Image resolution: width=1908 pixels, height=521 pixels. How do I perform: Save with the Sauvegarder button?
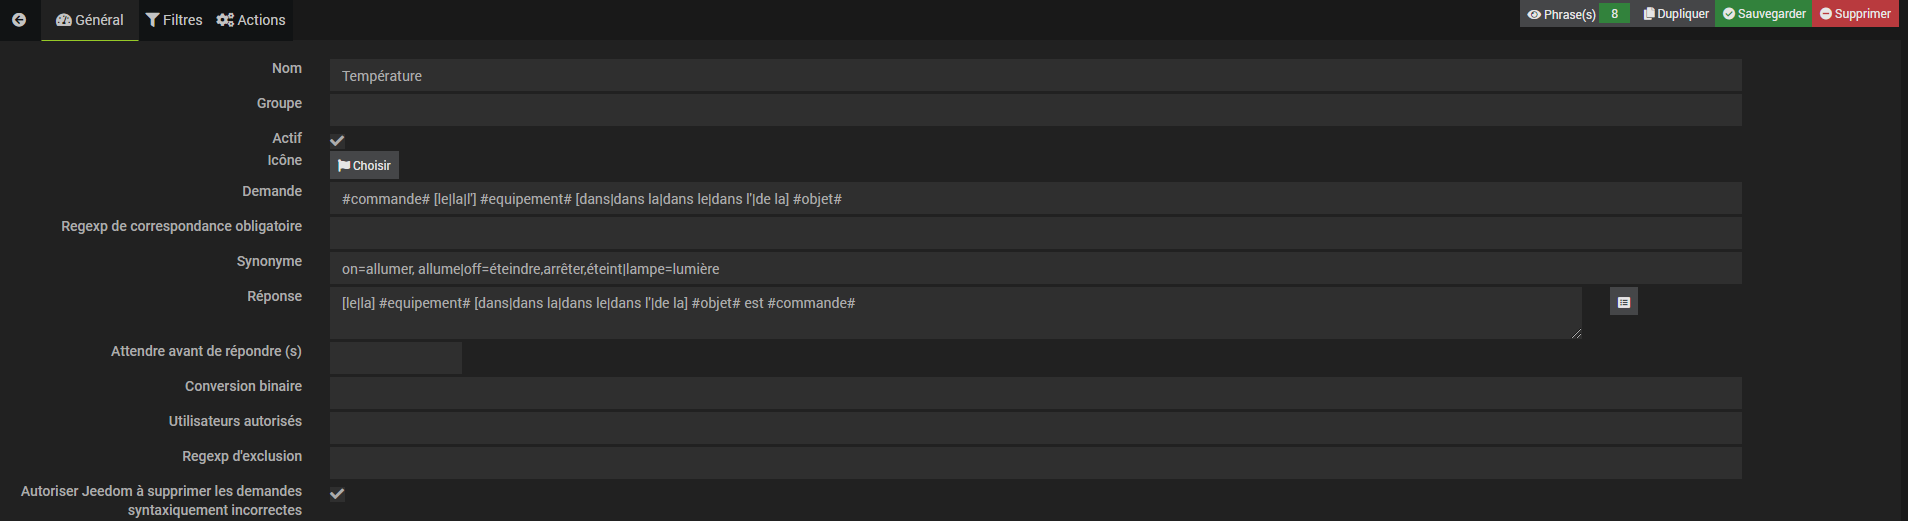[1764, 14]
